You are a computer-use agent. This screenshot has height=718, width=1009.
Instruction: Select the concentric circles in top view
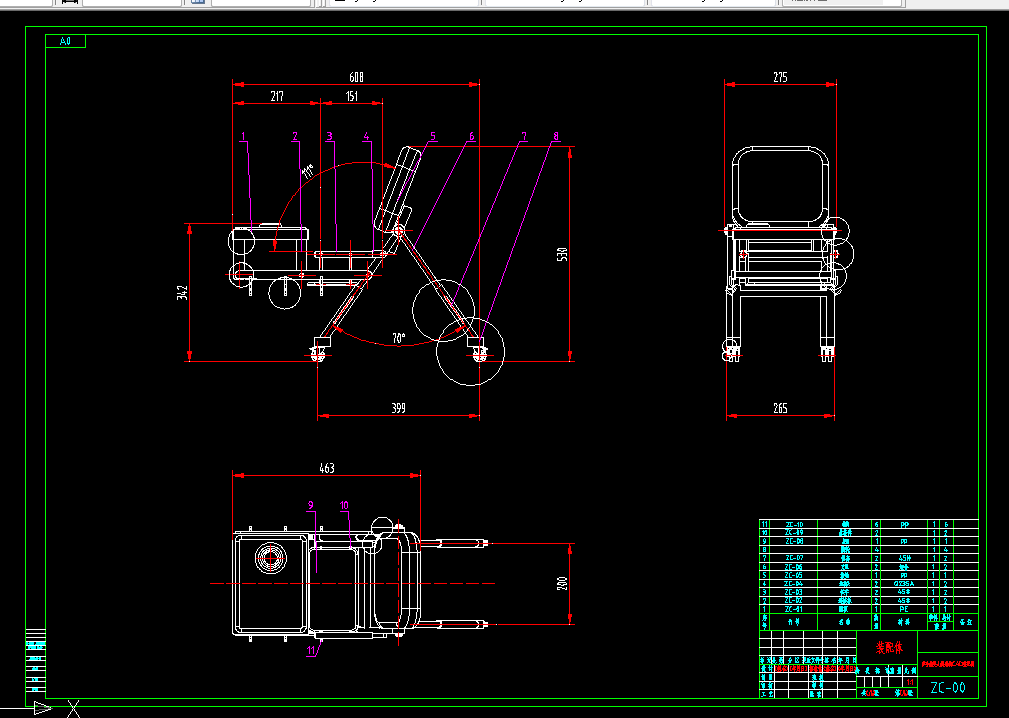pyautogui.click(x=270, y=558)
